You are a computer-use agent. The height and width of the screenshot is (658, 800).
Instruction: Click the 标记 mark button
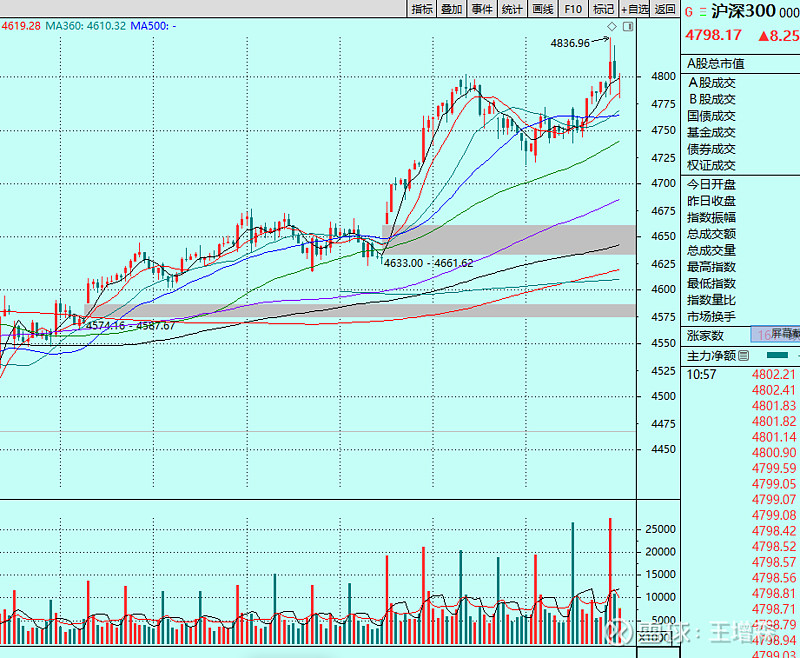point(603,9)
